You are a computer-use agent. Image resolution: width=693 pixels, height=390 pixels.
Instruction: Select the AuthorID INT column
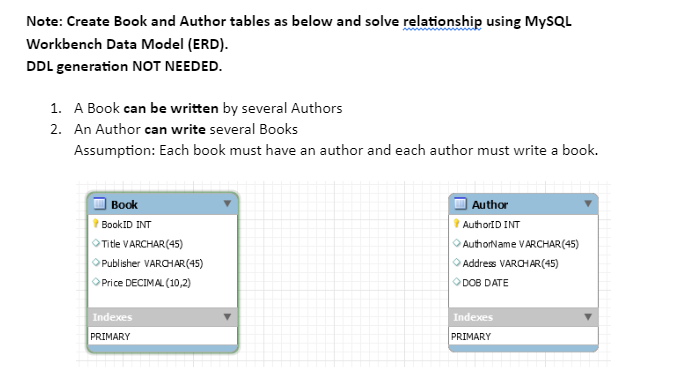pos(491,225)
